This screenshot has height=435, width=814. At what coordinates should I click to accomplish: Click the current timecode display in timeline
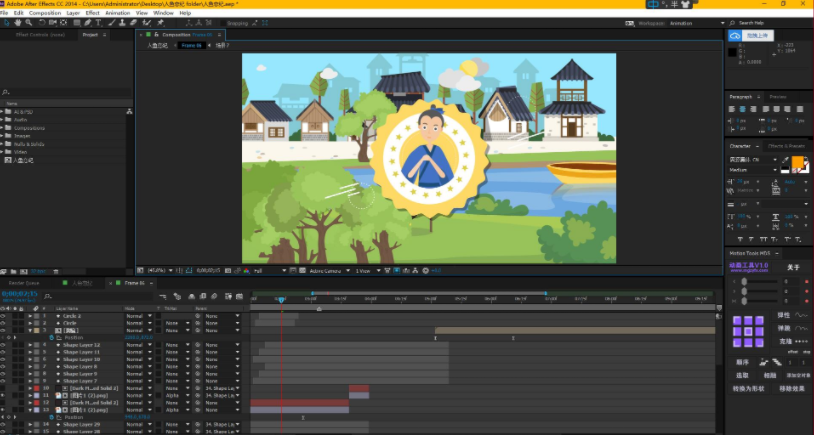click(x=20, y=295)
